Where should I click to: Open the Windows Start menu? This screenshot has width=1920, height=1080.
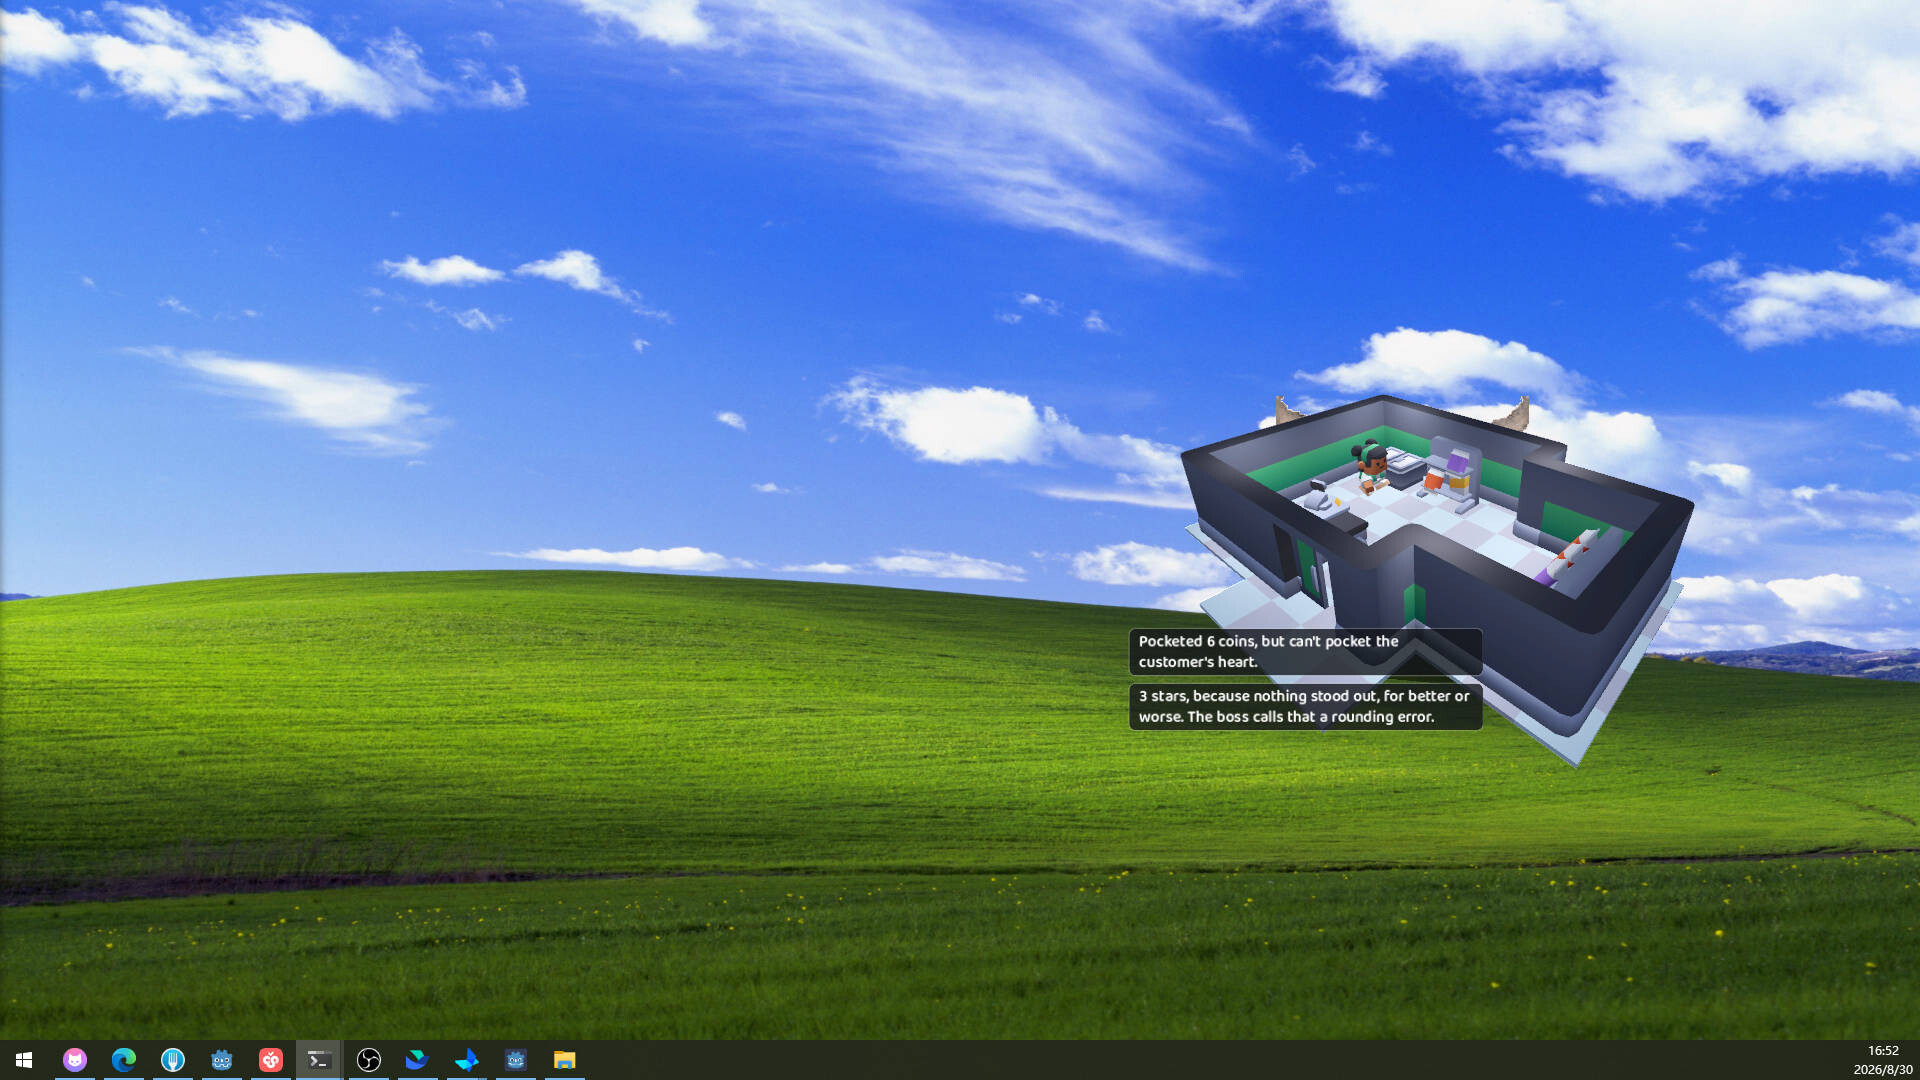point(24,1060)
